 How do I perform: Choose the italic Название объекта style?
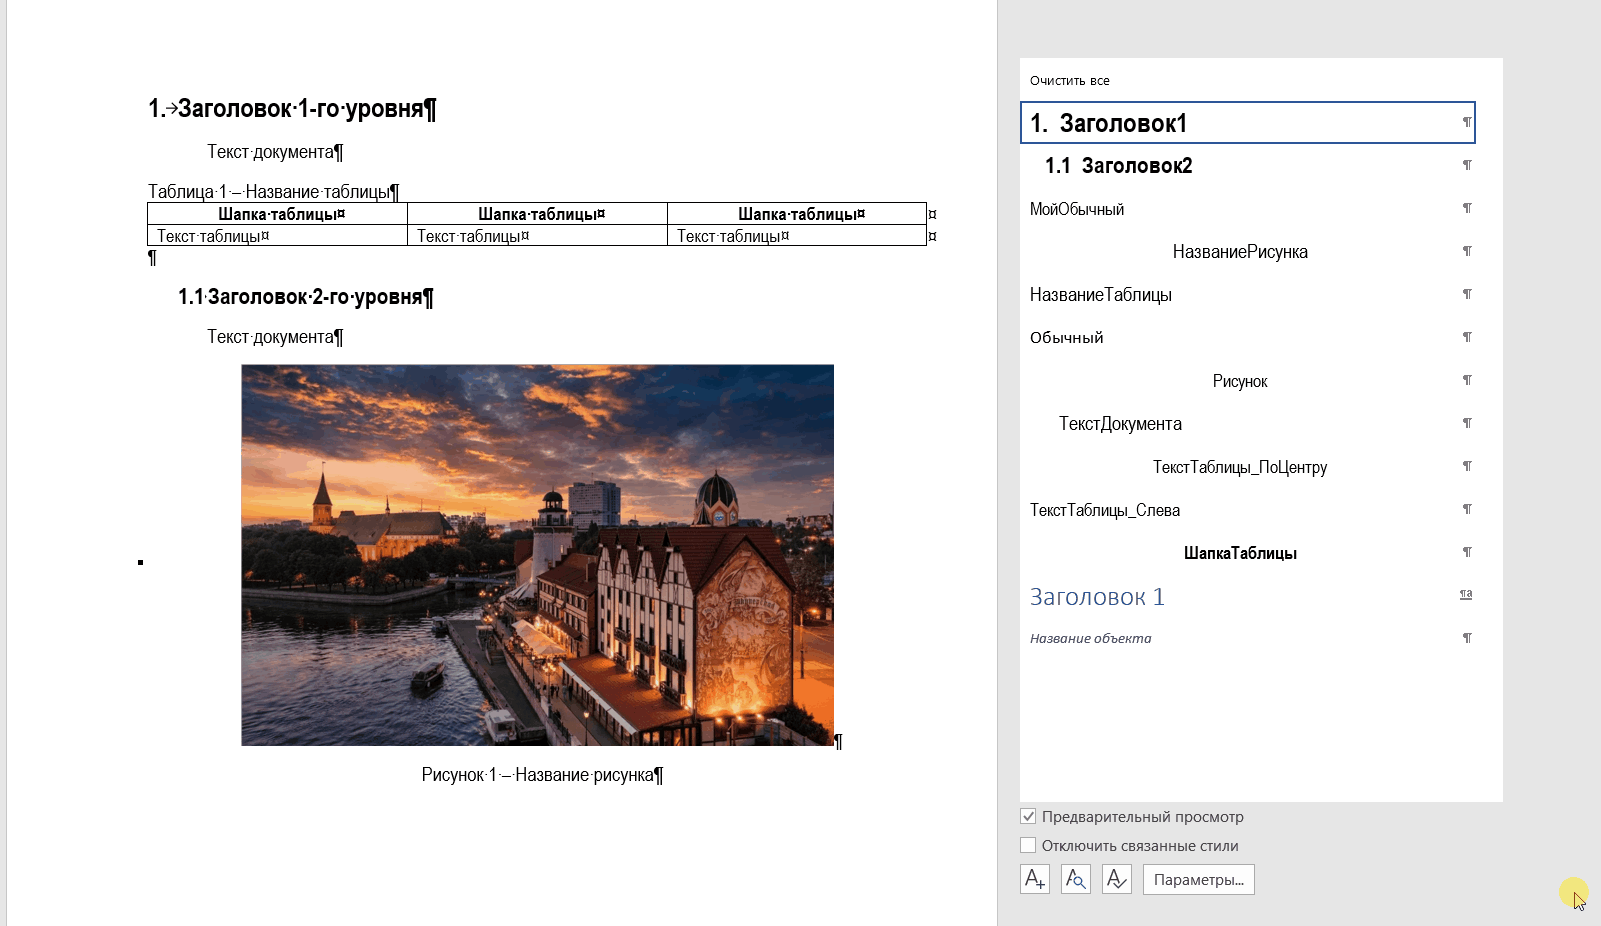pos(1247,639)
